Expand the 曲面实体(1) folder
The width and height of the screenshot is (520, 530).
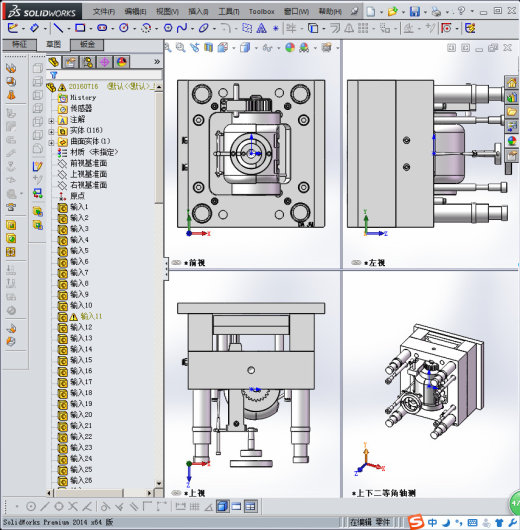[x=51, y=143]
